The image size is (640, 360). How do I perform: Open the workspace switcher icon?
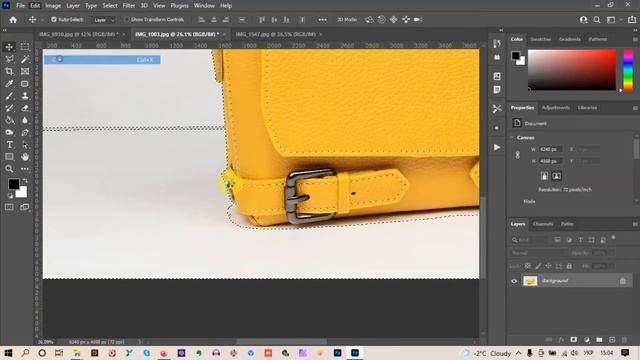click(x=611, y=20)
